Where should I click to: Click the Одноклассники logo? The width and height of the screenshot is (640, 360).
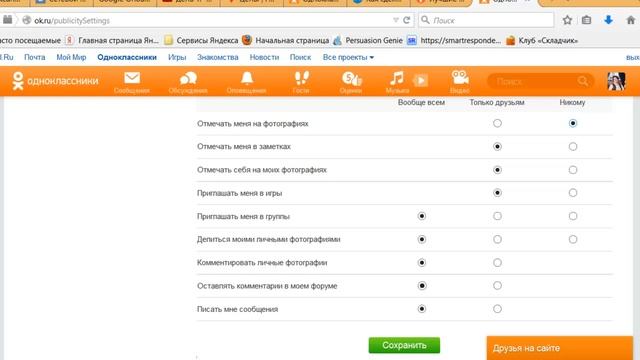tap(55, 81)
